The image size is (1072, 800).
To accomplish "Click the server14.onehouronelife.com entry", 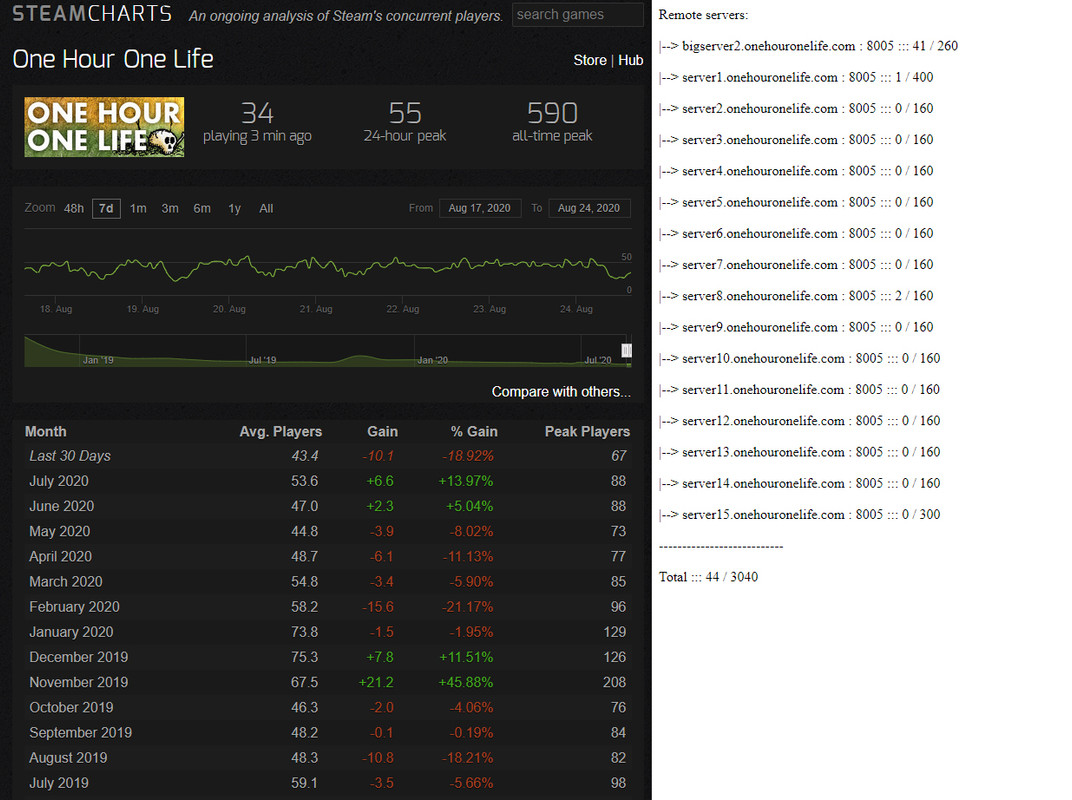I will pos(800,483).
